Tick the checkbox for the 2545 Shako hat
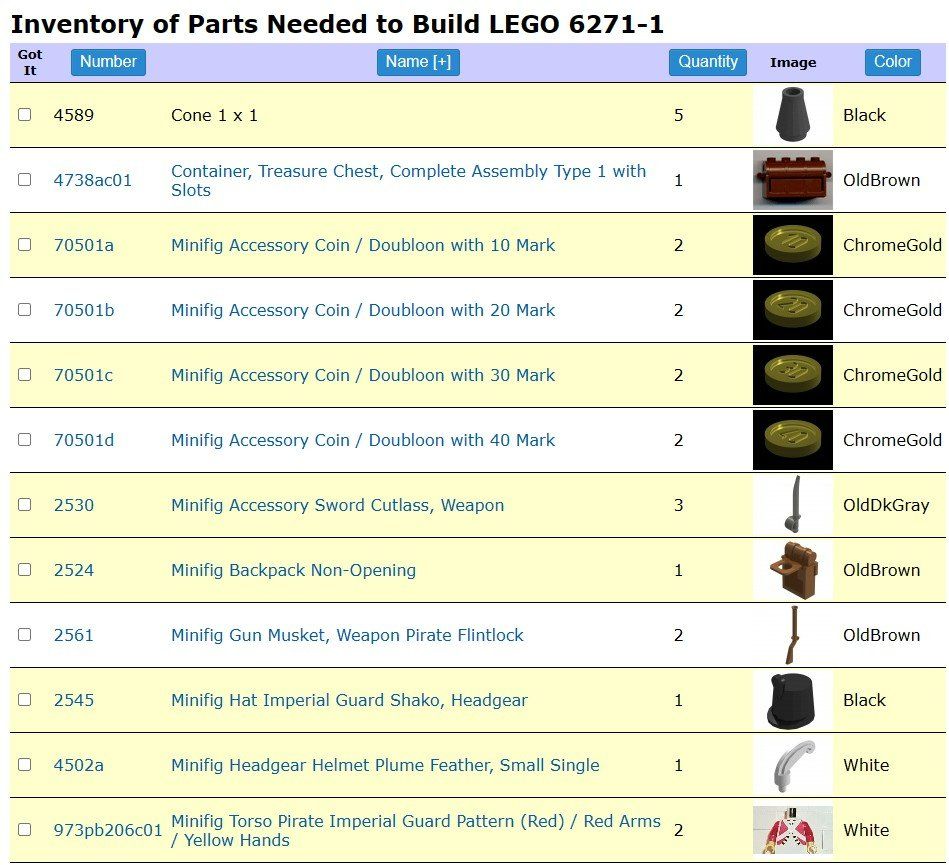Screen dimensions: 949x865 pos(25,700)
